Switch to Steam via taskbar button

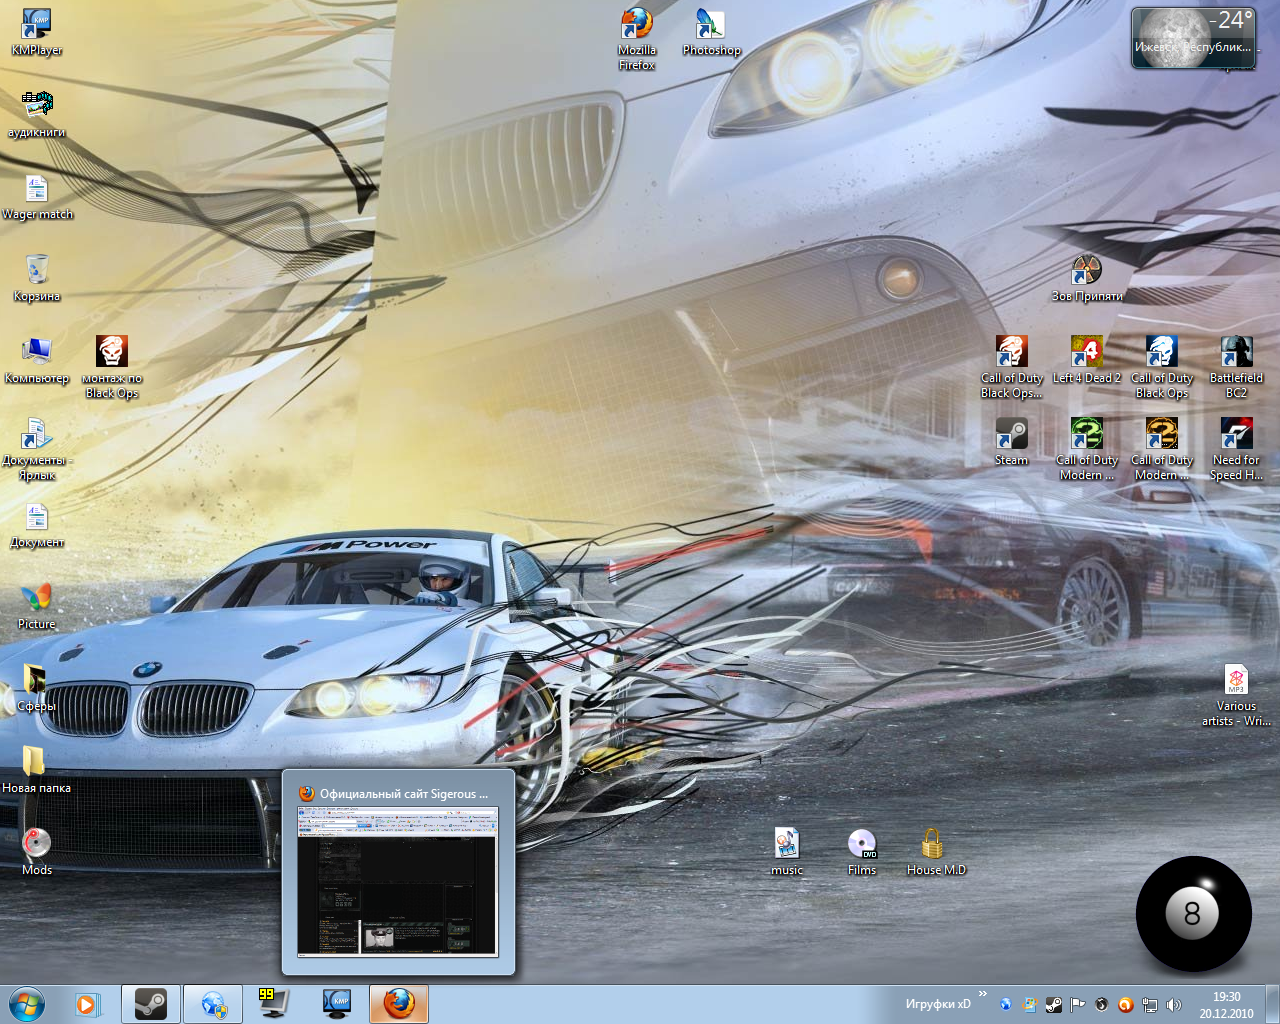(x=151, y=1003)
